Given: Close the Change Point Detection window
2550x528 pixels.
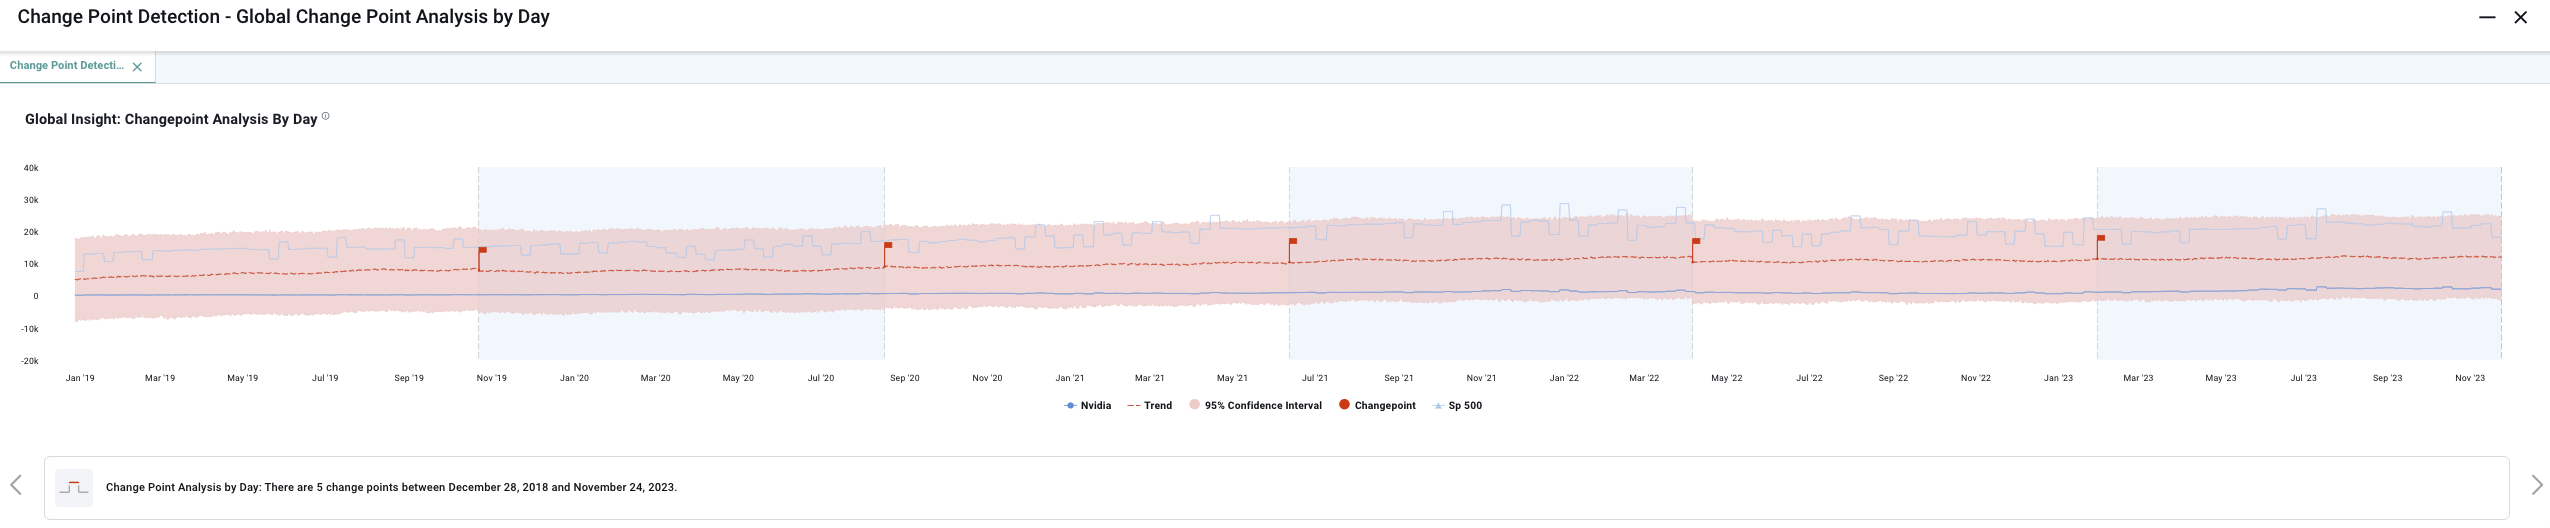Looking at the screenshot, I should 2520,18.
